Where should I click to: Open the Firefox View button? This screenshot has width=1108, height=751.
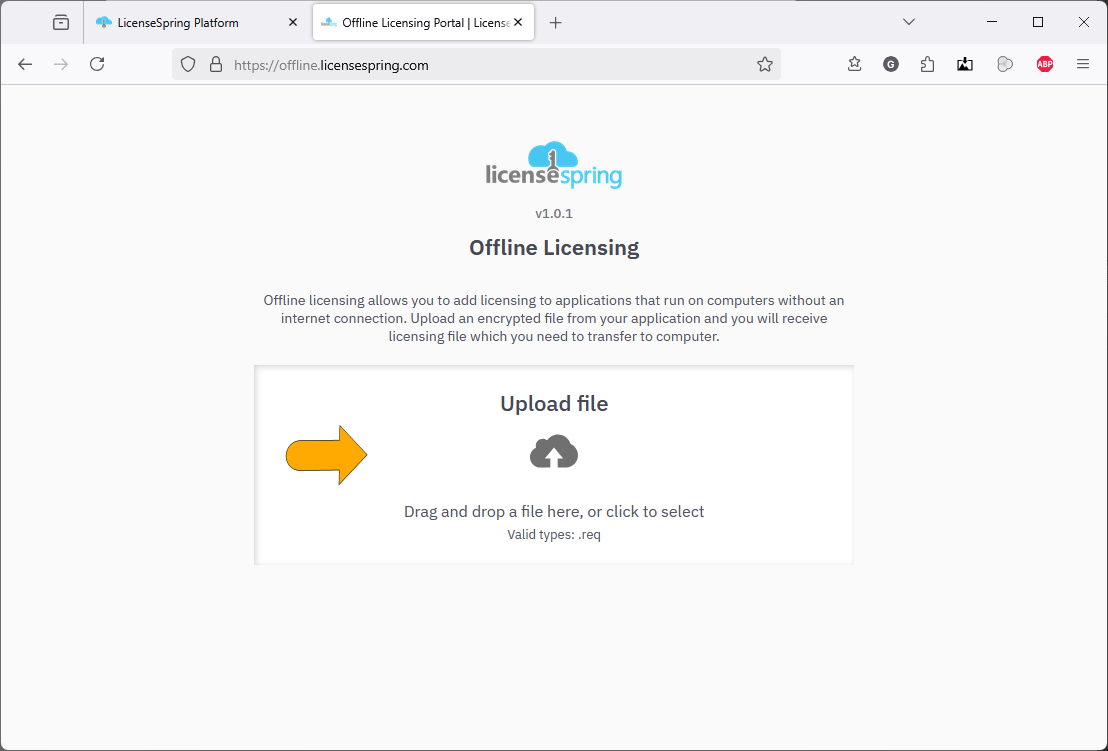[x=61, y=23]
